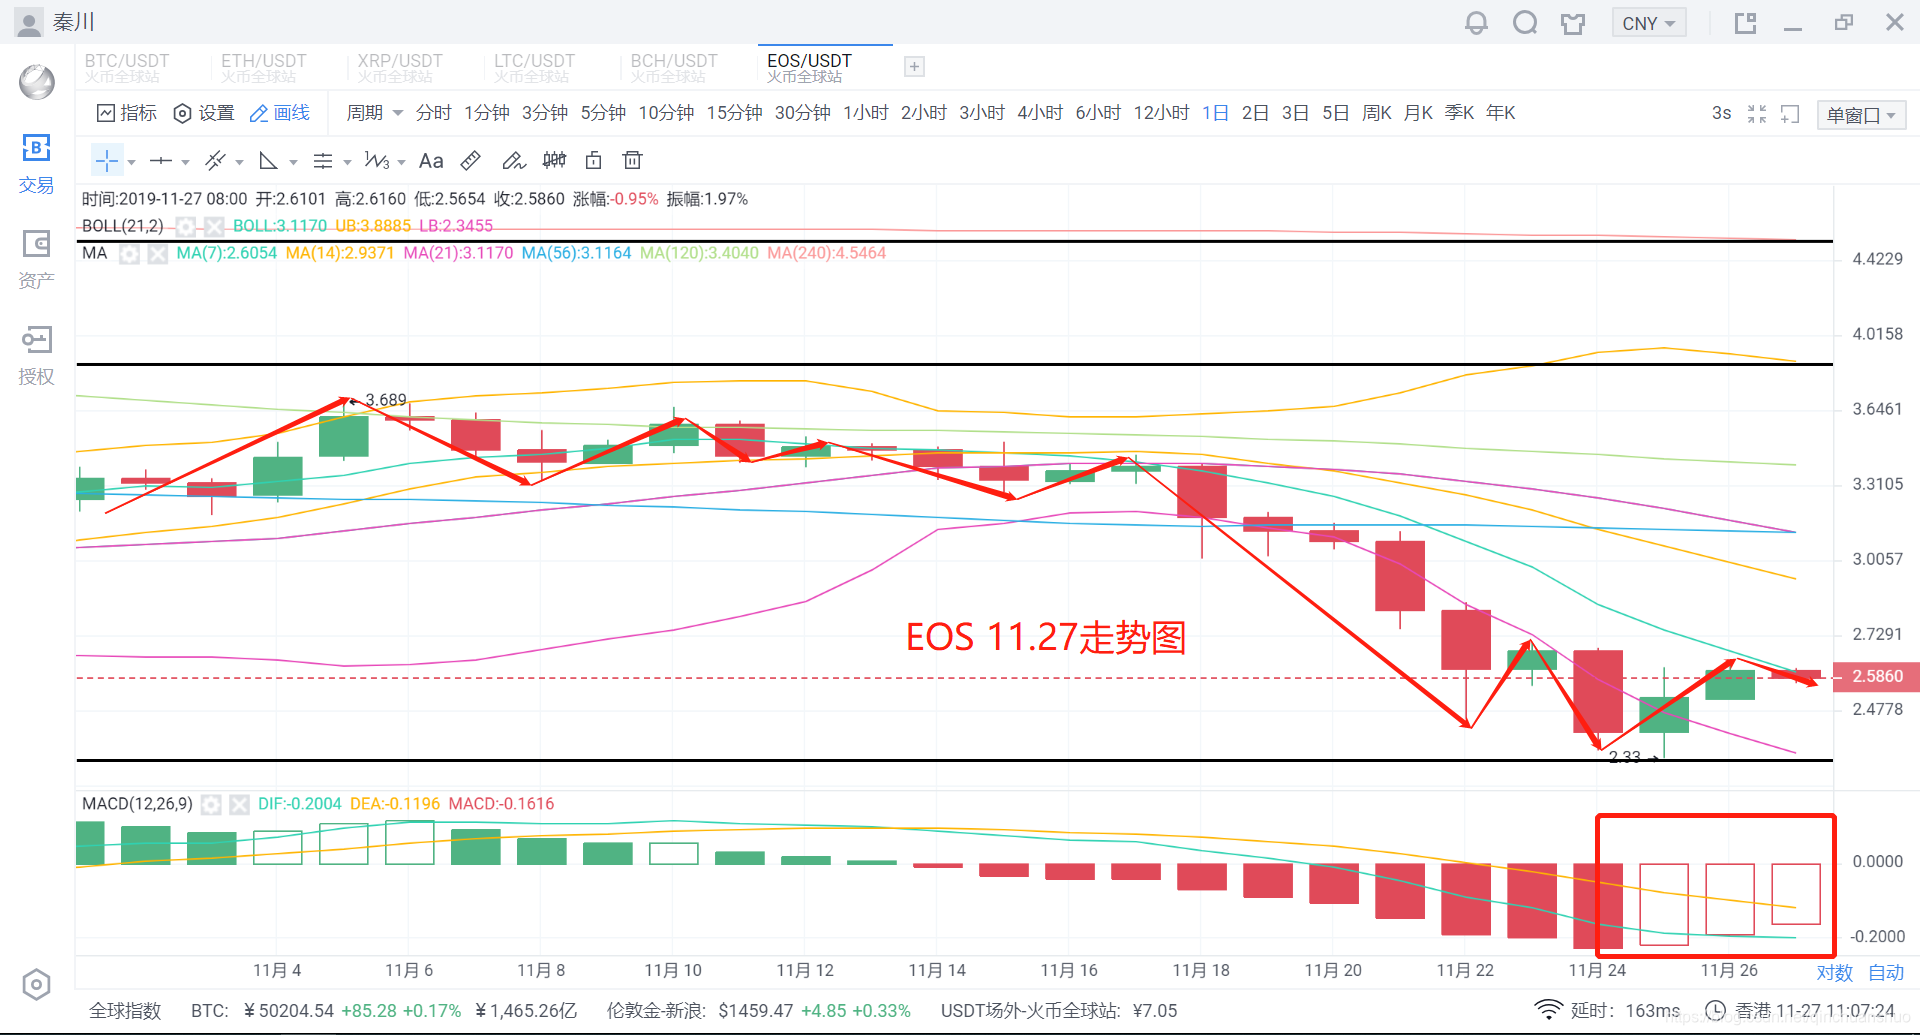Select the 15分钟 period
Screen dimensions: 1920x1035
click(734, 113)
